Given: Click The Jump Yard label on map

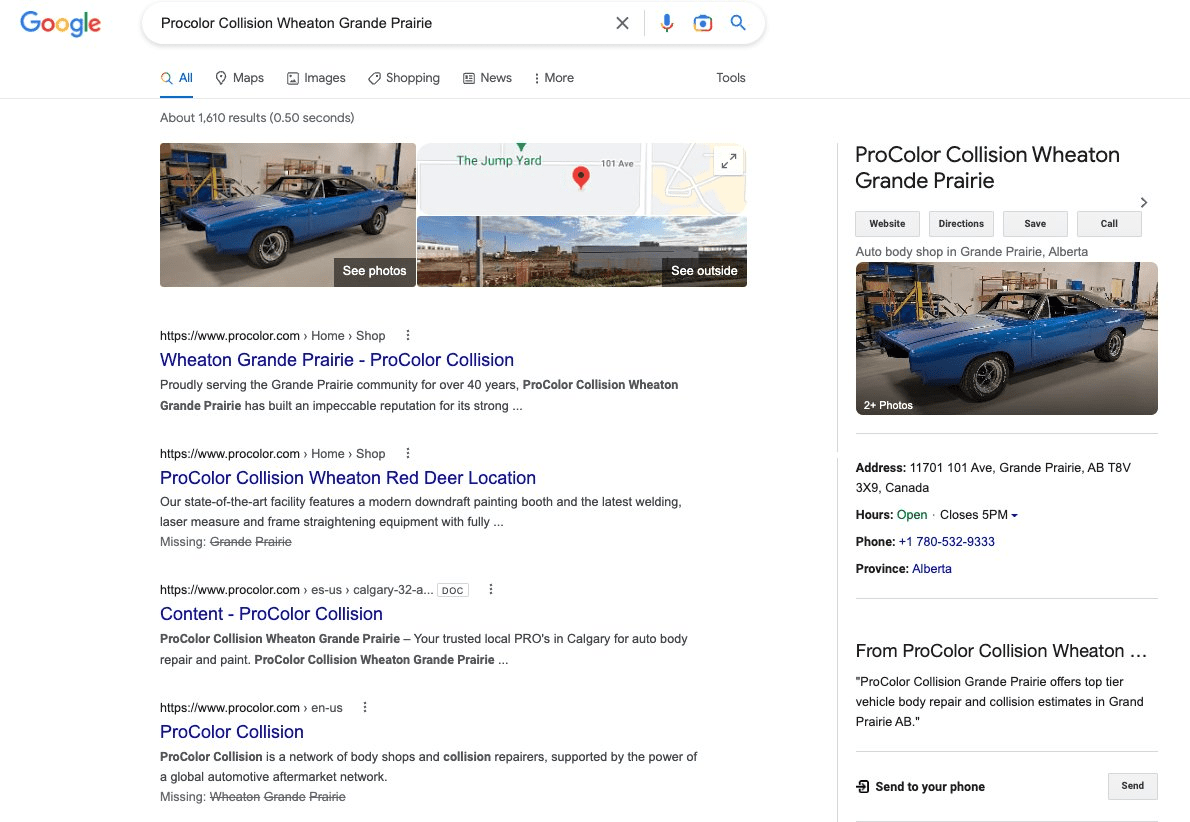Looking at the screenshot, I should pyautogui.click(x=499, y=161).
